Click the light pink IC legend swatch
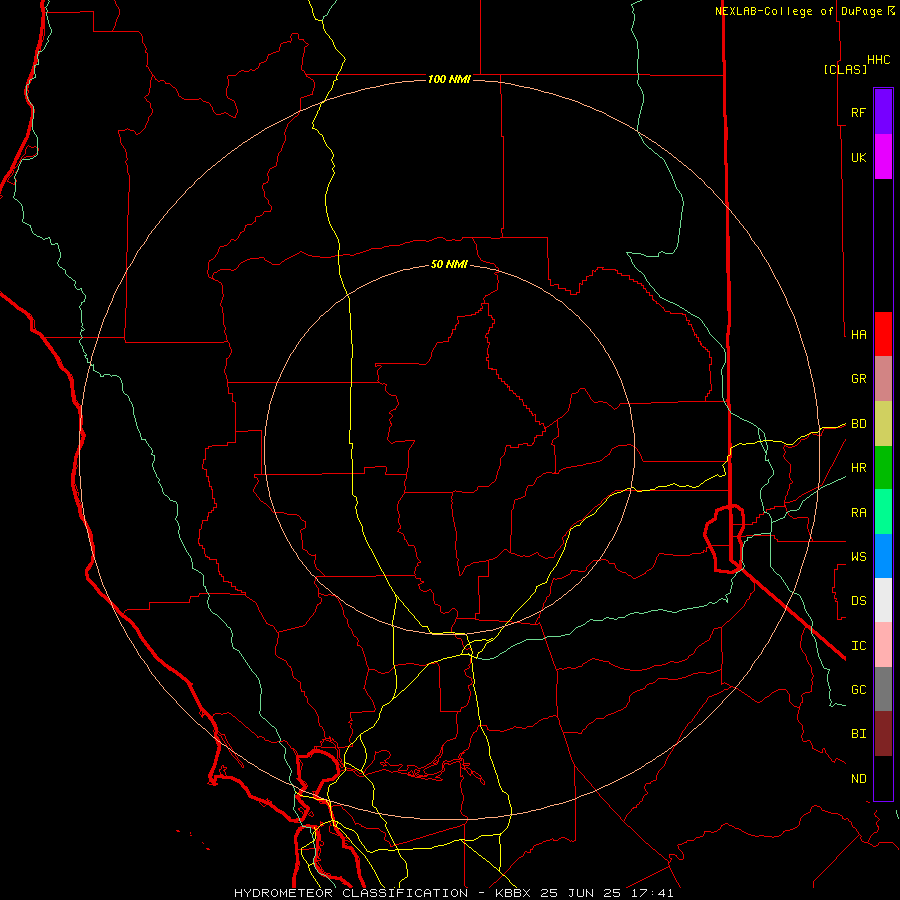 [x=883, y=645]
